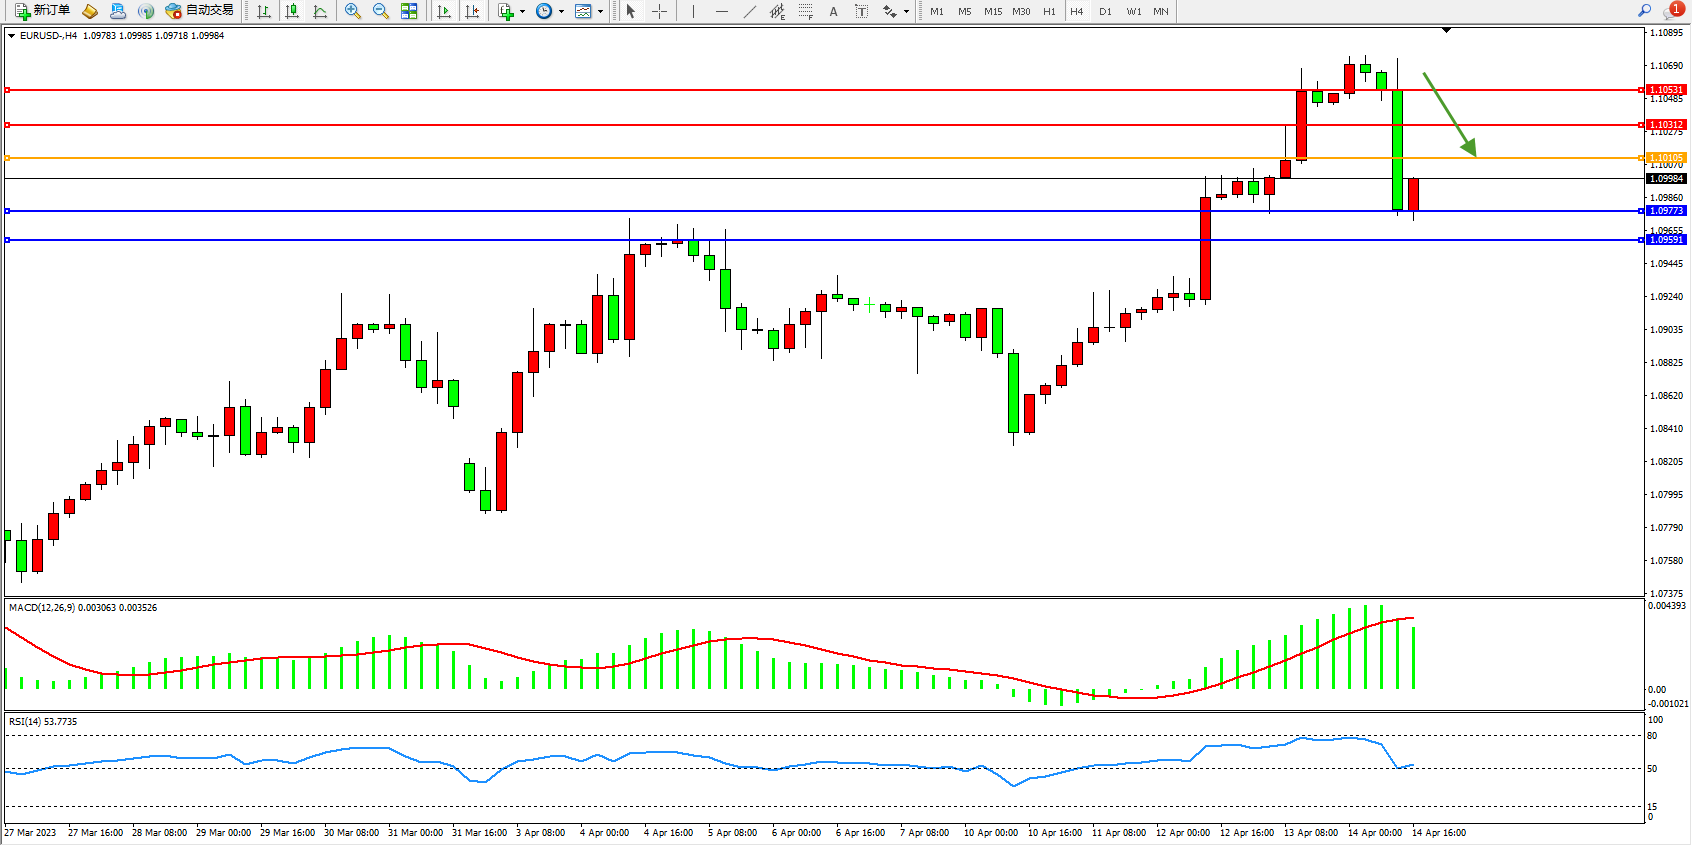Expand the indicators list dropdown arrow
Image resolution: width=1692 pixels, height=846 pixels.
(522, 12)
